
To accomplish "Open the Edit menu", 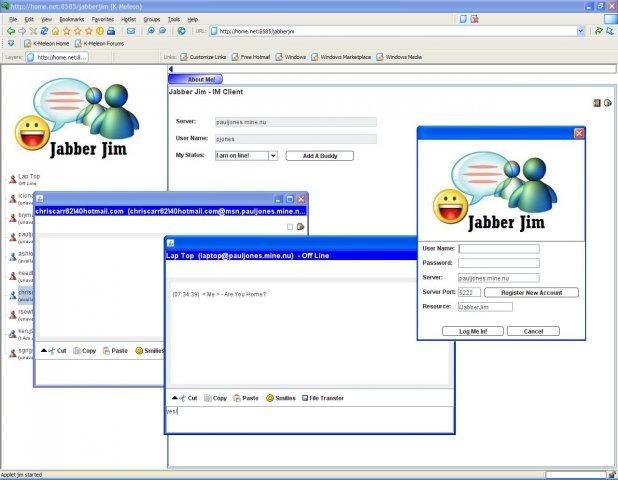I will [29, 19].
